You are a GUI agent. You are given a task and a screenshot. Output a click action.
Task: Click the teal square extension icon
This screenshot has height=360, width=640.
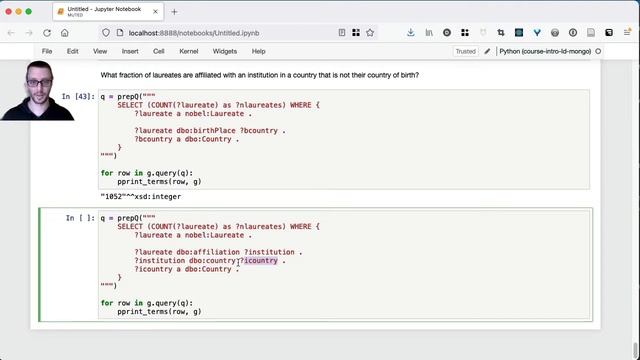tap(519, 33)
